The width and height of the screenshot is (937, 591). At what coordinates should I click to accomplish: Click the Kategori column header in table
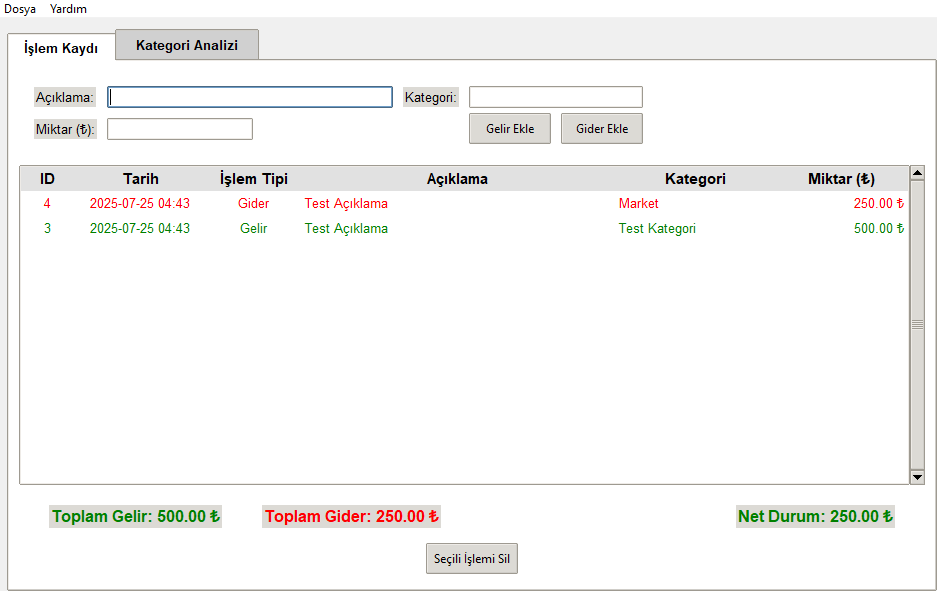695,179
